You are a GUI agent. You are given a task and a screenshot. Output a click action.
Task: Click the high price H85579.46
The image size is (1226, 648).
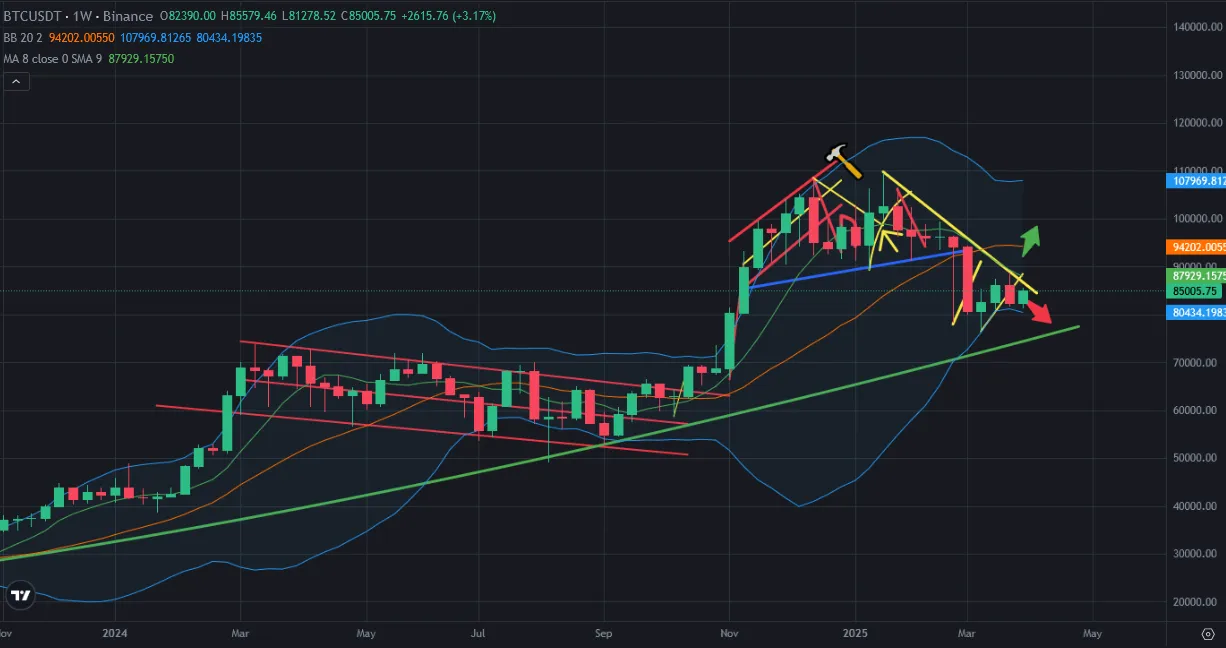pyautogui.click(x=250, y=16)
